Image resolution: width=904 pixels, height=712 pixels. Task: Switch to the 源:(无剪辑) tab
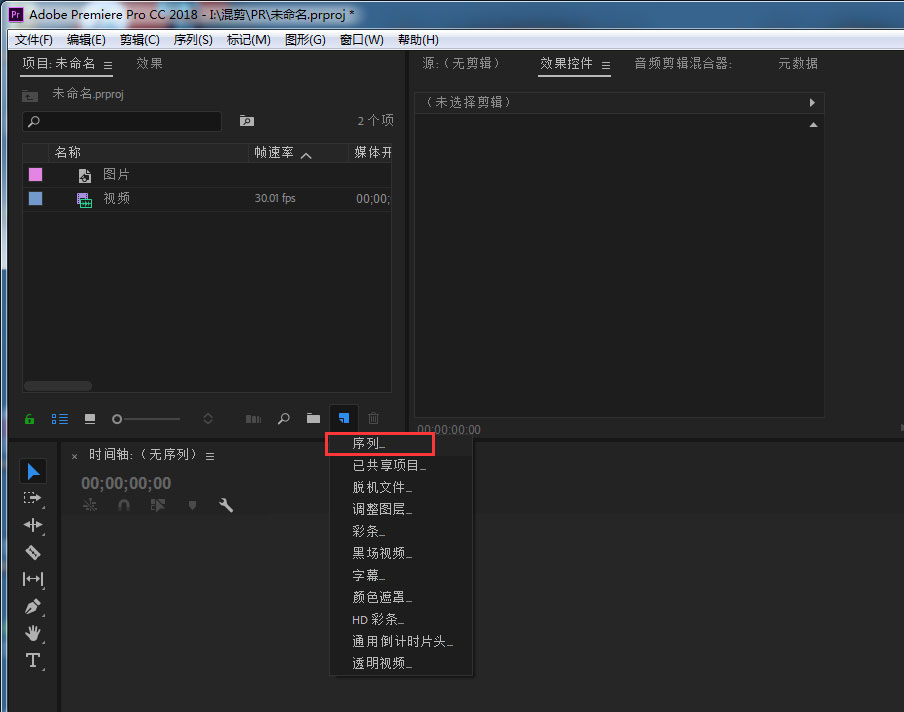click(461, 63)
